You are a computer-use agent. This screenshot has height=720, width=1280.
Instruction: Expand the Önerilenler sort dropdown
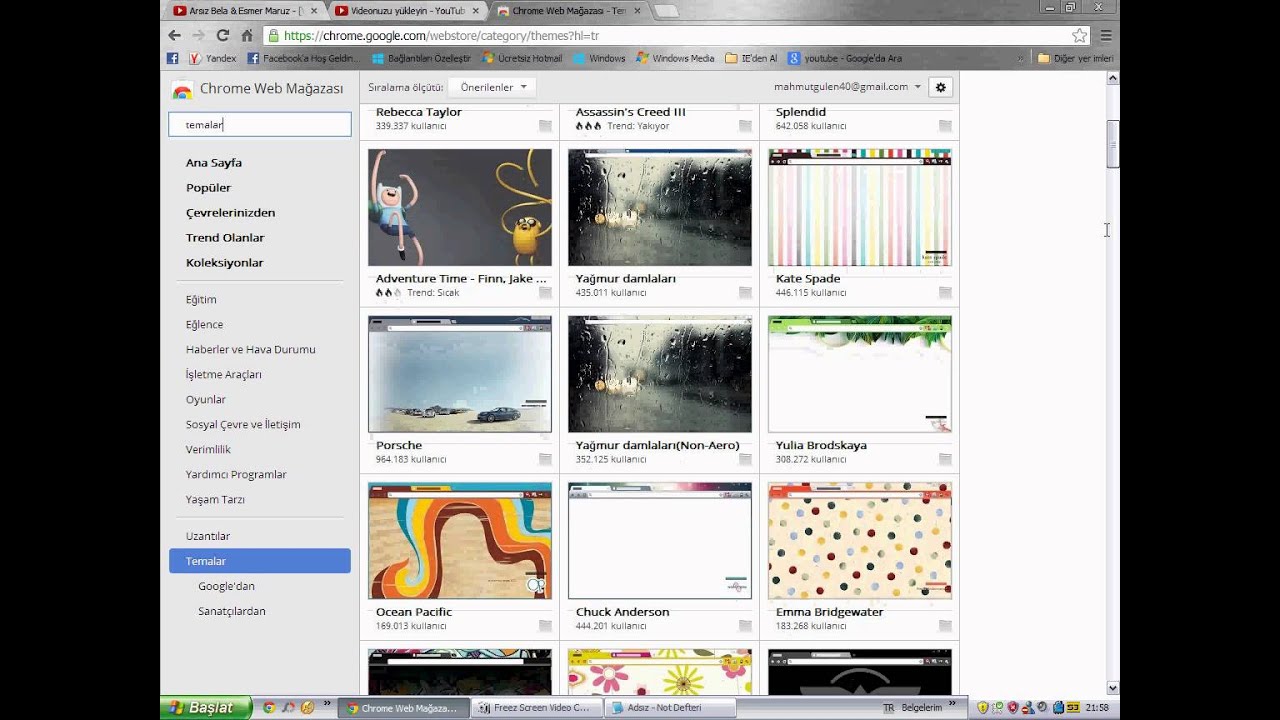(x=492, y=87)
